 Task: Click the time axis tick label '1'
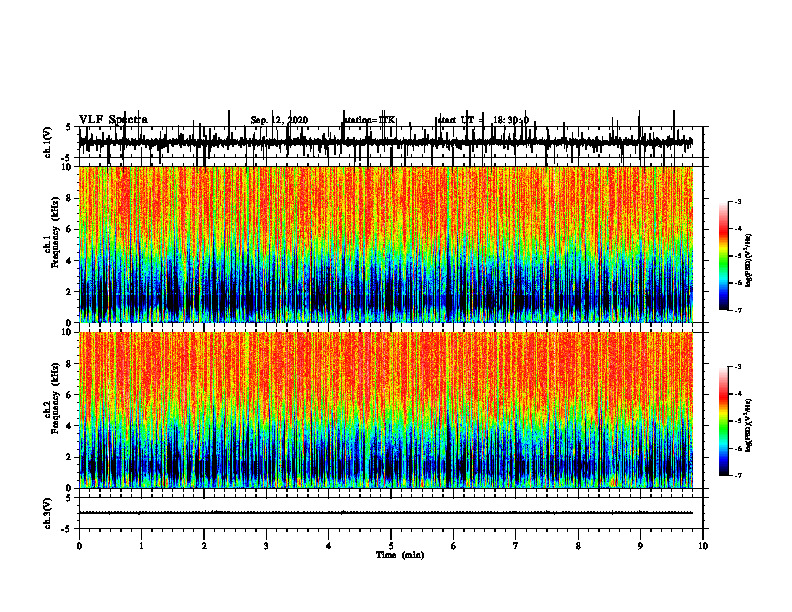[141, 546]
